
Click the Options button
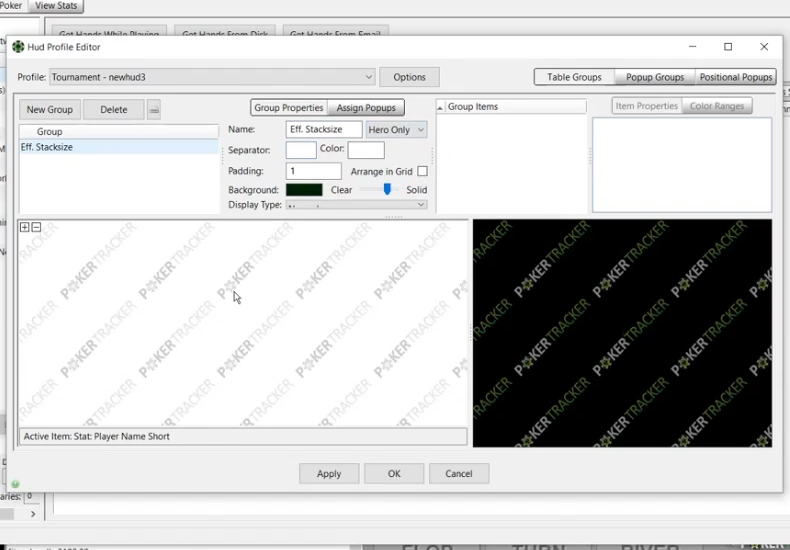click(x=409, y=77)
